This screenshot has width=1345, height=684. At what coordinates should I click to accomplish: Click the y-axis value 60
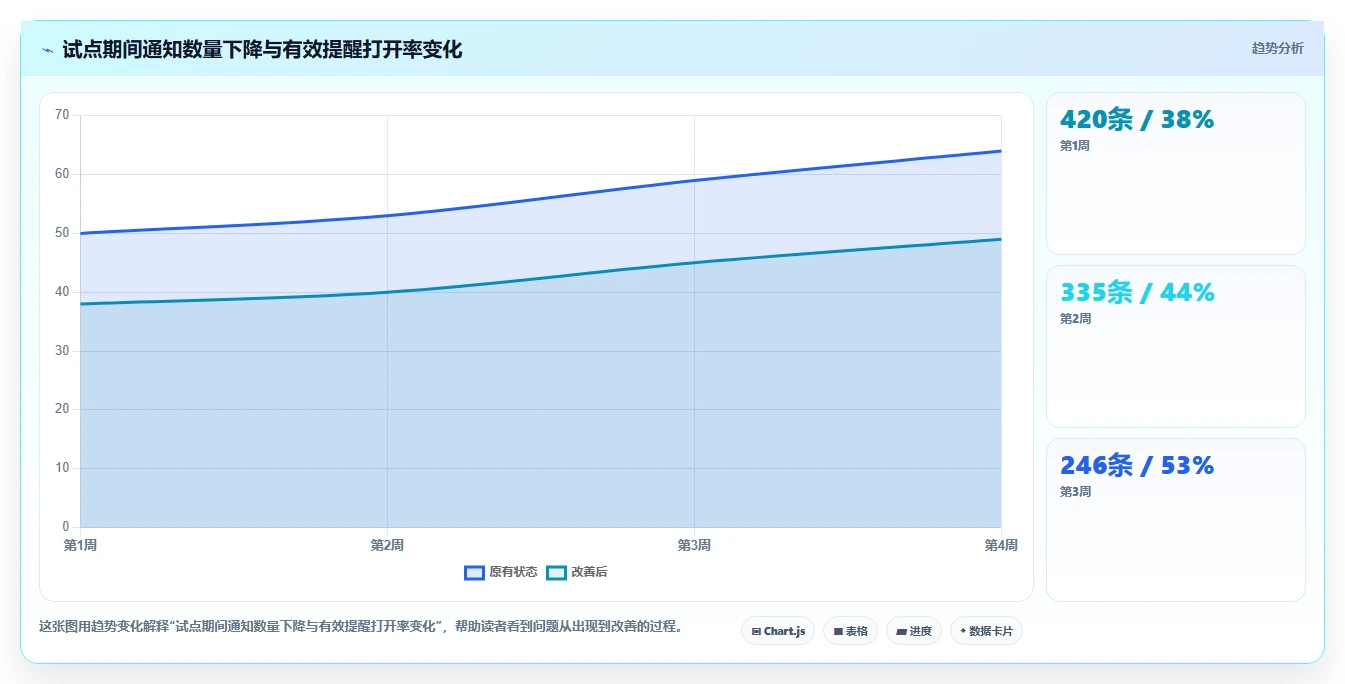(62, 174)
